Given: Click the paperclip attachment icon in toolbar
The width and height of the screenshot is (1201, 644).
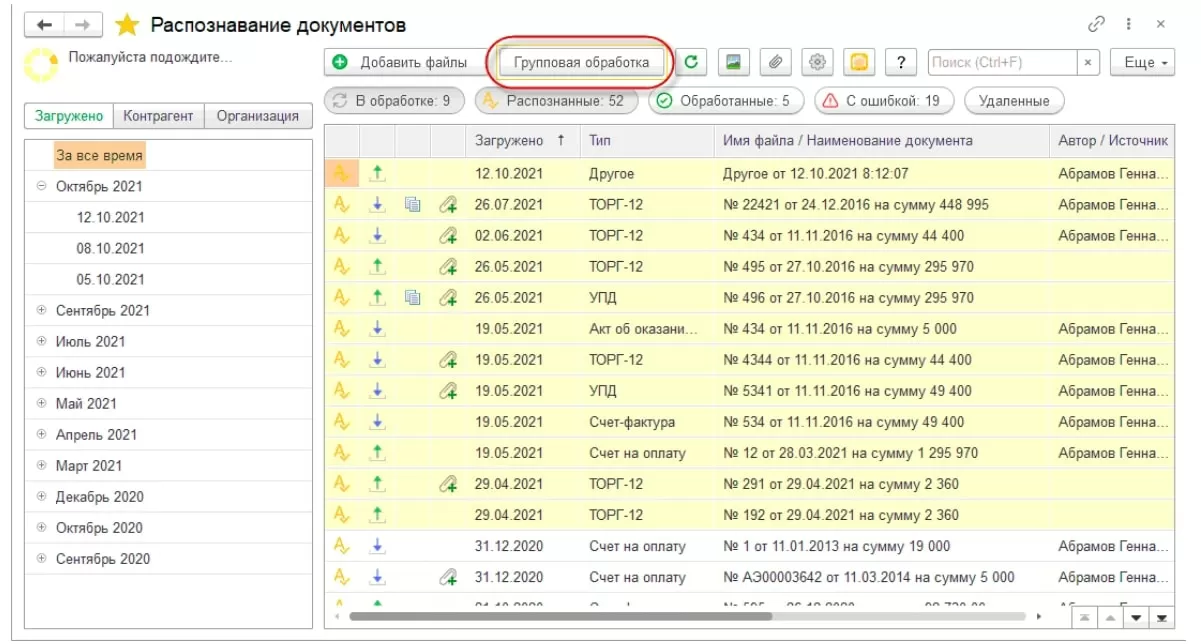Looking at the screenshot, I should pyautogui.click(x=775, y=62).
